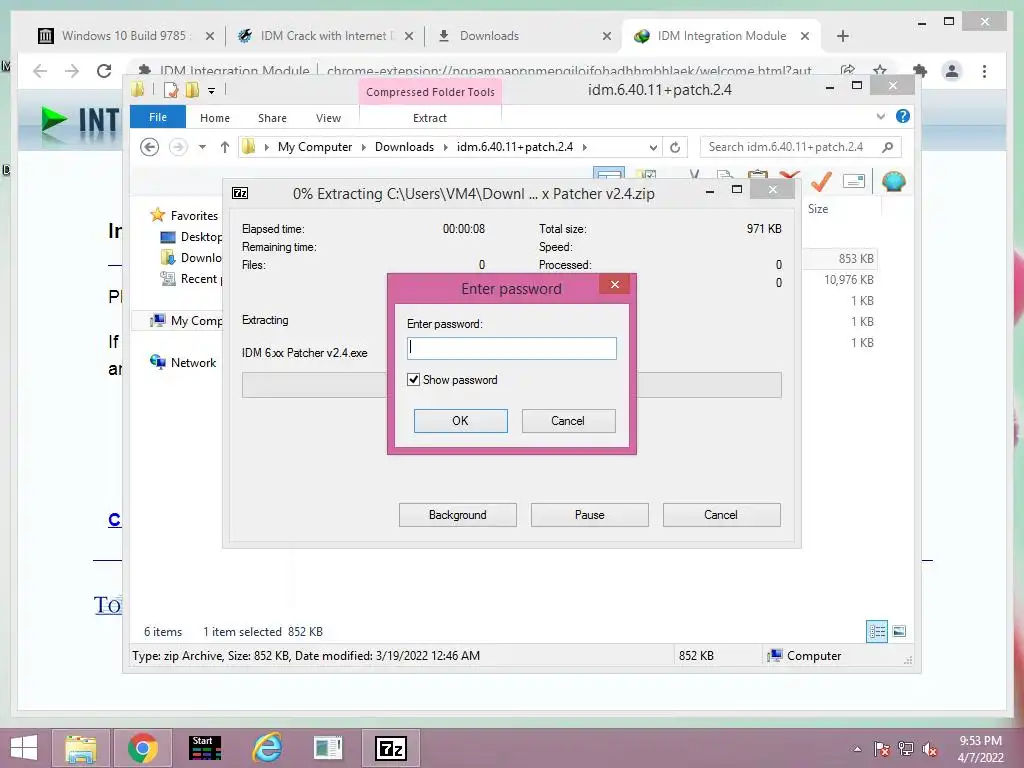Click the extraction progress bar
Screen dimensions: 1024x768
511,385
